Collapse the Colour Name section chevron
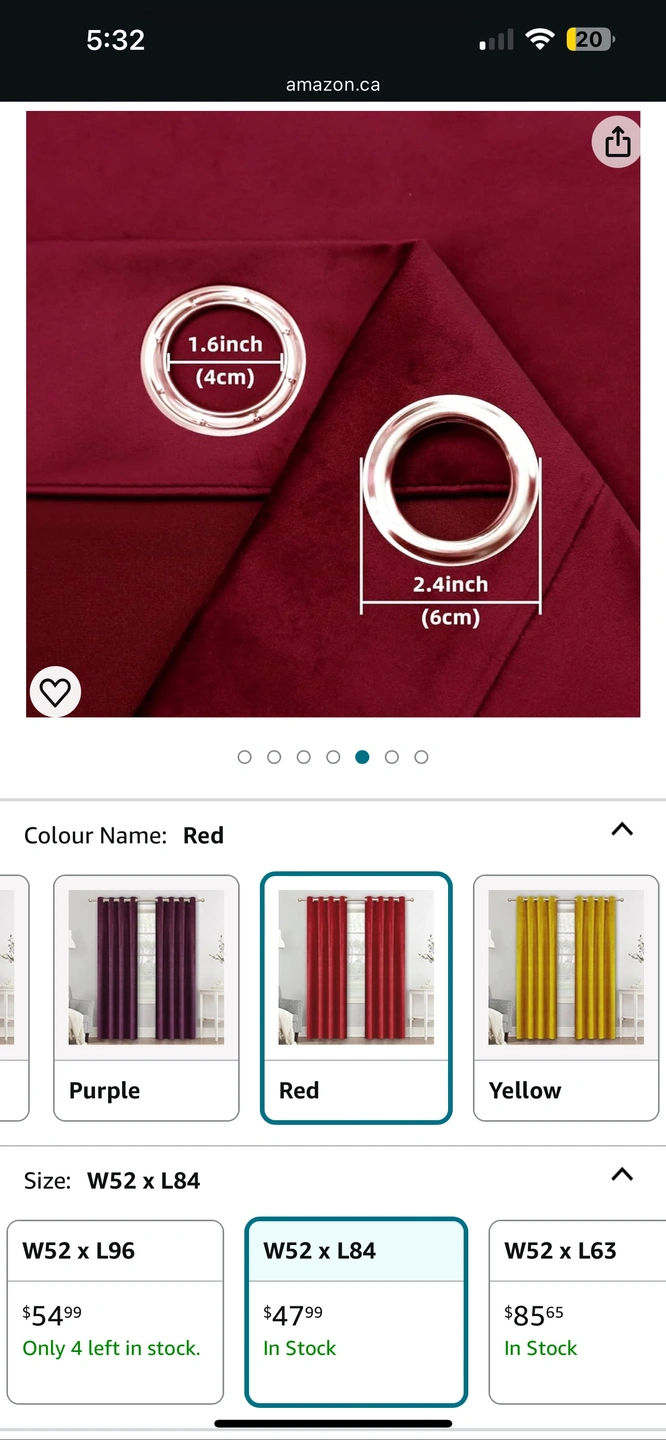The height and width of the screenshot is (1440, 666). coord(622,829)
